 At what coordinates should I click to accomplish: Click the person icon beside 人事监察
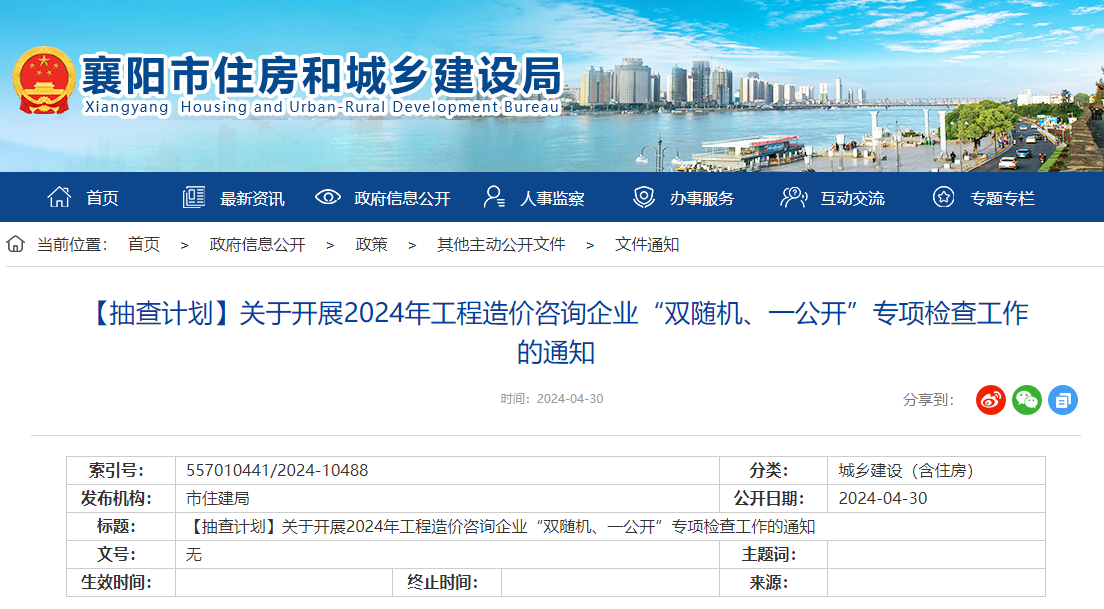click(x=494, y=197)
